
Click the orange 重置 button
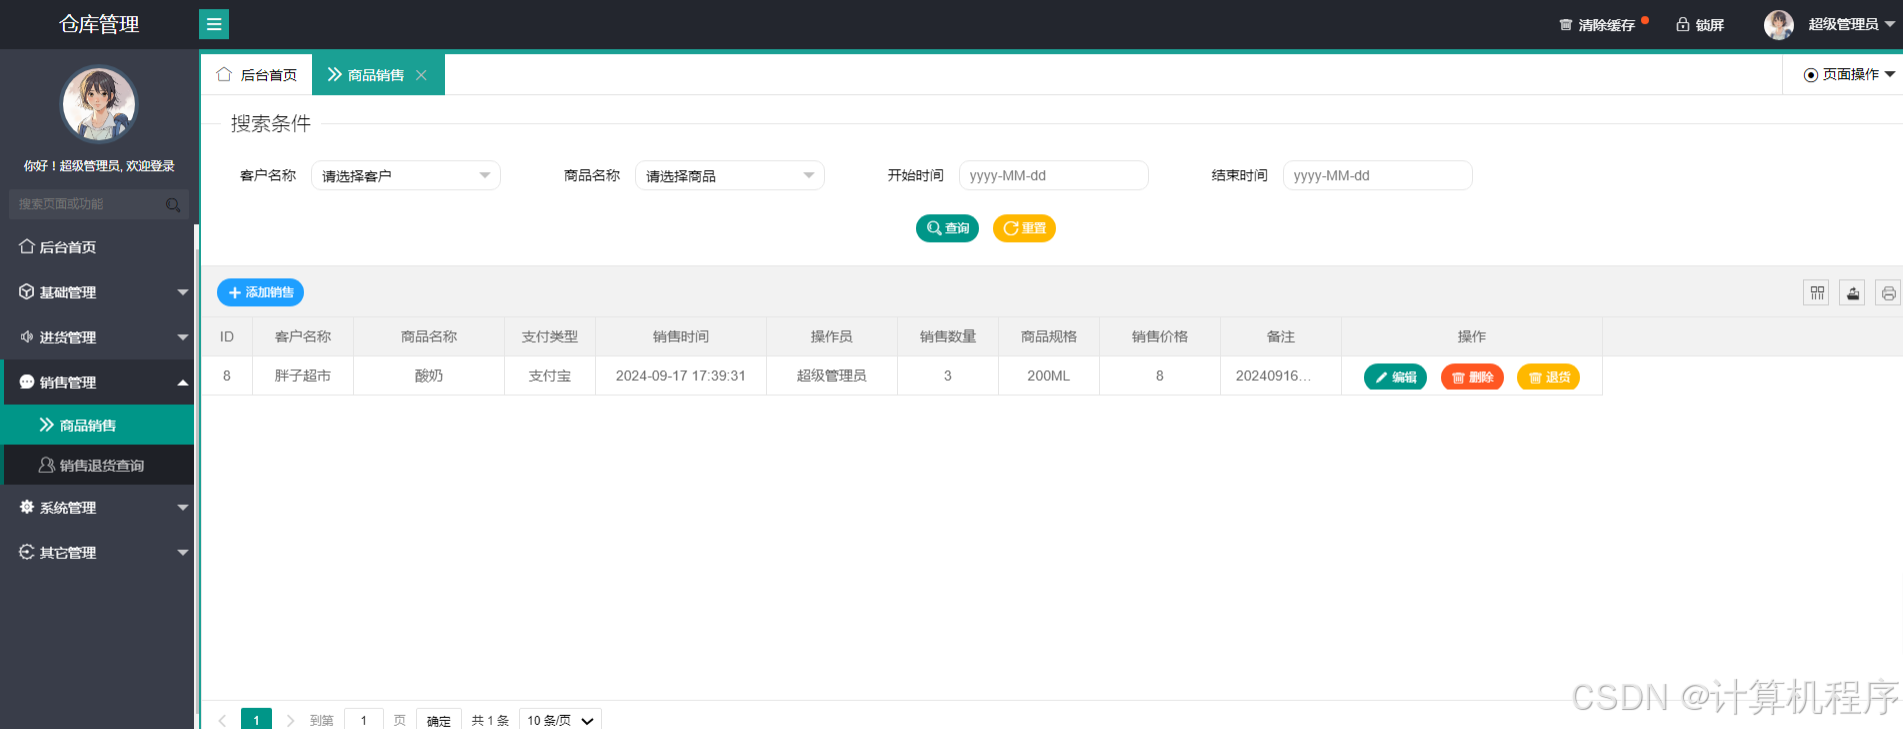click(1024, 228)
